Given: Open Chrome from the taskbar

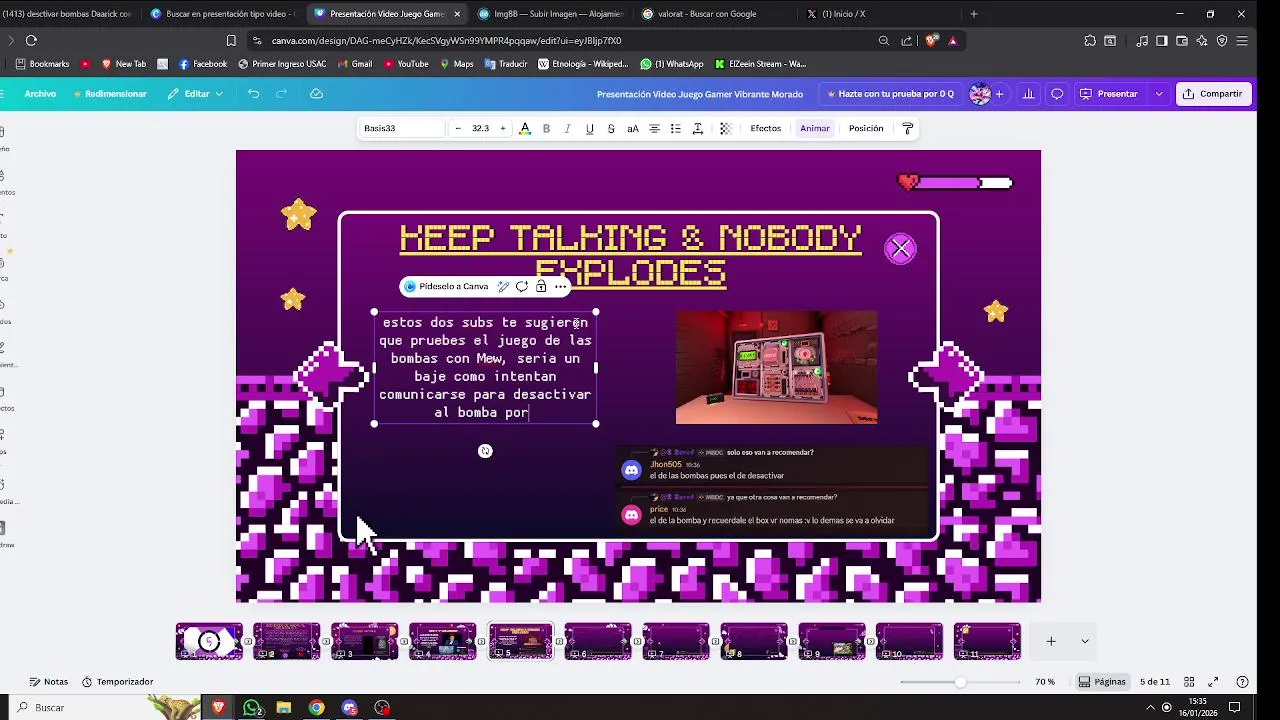Looking at the screenshot, I should [316, 708].
